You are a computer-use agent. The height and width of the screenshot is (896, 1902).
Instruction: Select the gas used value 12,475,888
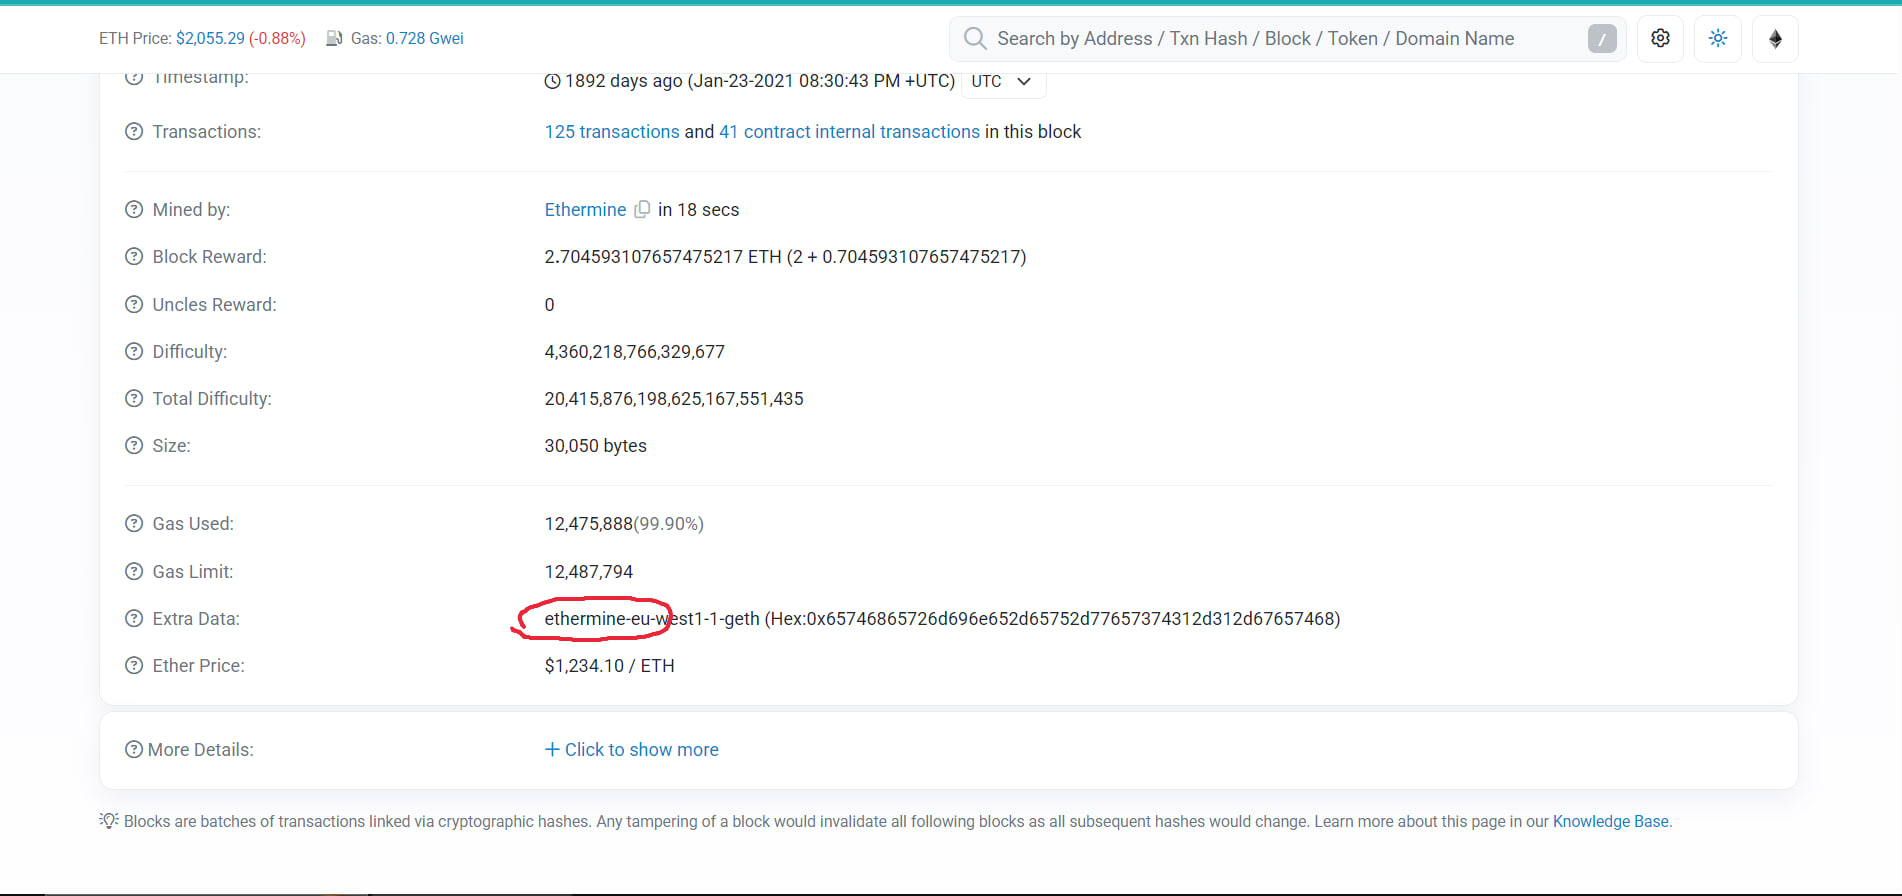pos(588,524)
